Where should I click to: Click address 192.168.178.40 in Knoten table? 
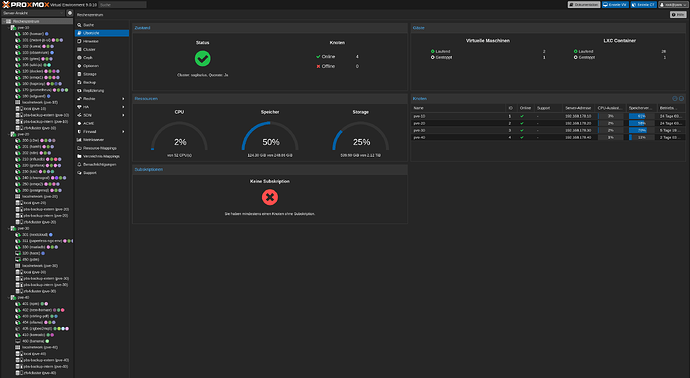pyautogui.click(x=578, y=138)
